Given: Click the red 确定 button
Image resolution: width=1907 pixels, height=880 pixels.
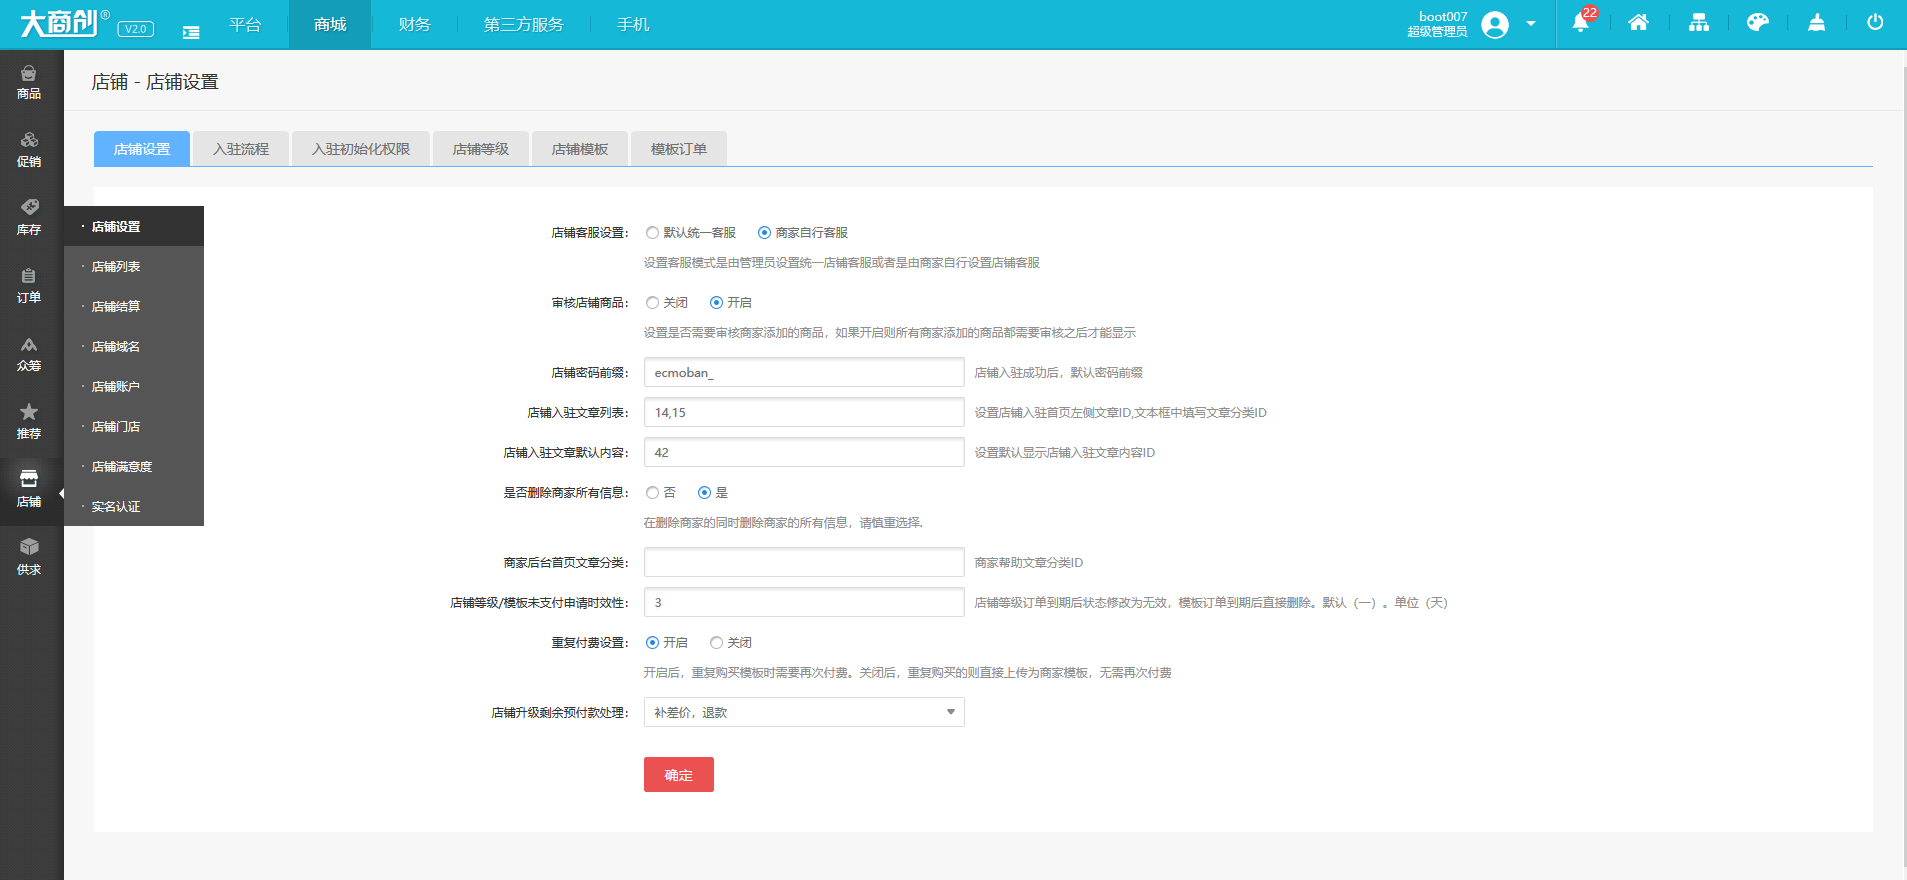Looking at the screenshot, I should pos(678,775).
